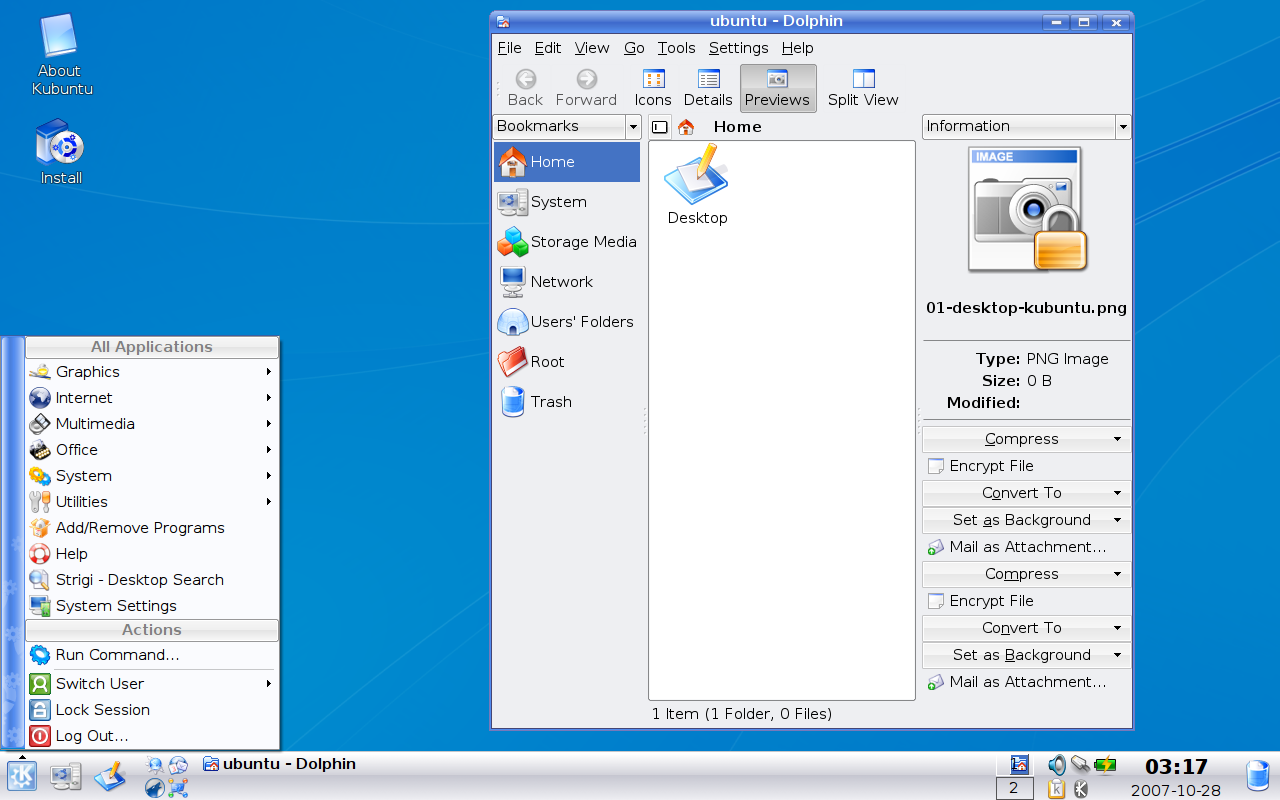This screenshot has height=800, width=1280.
Task: Click the network cable tray icon
Action: click(1080, 766)
